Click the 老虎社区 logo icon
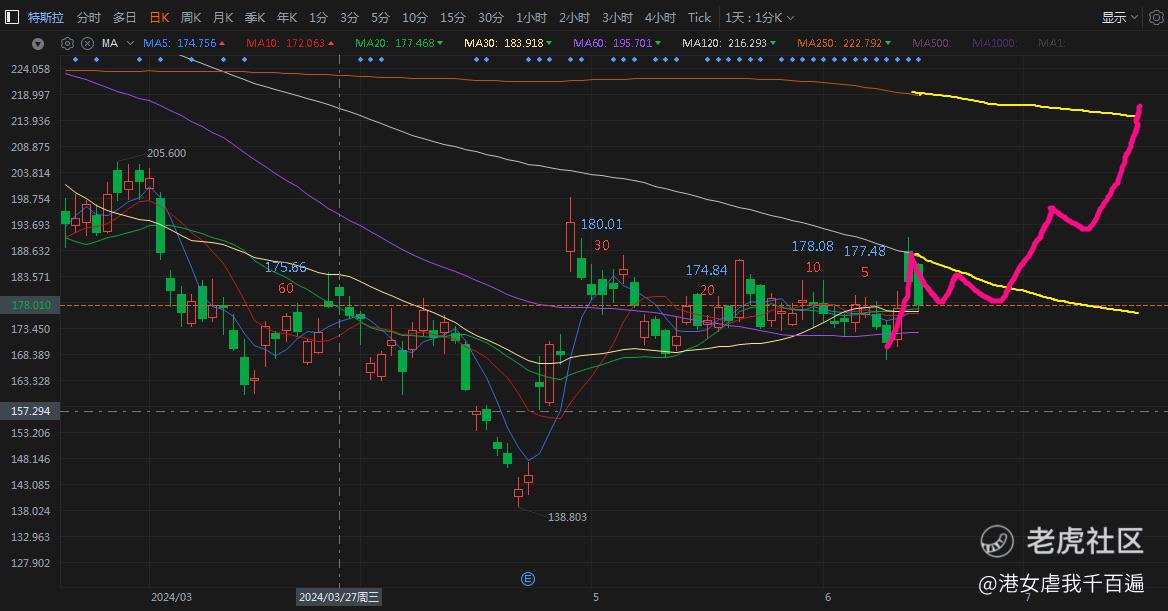This screenshot has width=1168, height=611. 996,541
